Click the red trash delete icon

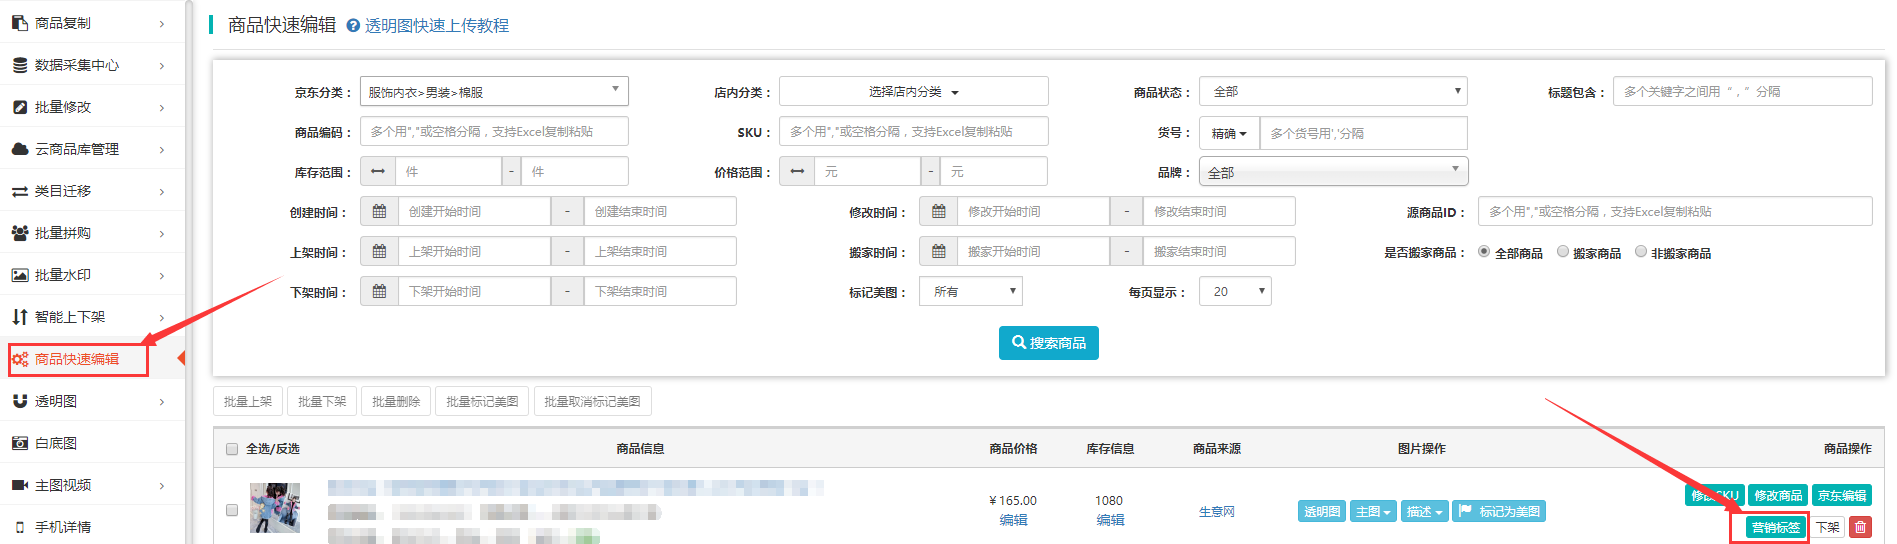[1860, 527]
